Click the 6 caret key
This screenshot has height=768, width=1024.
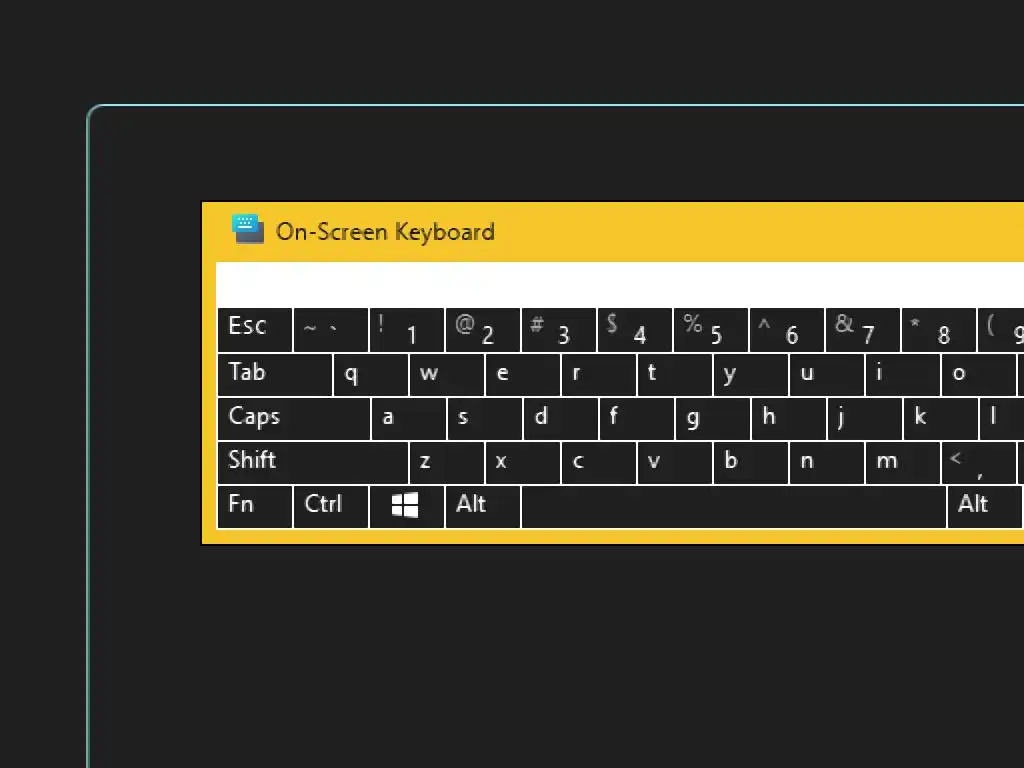point(787,330)
